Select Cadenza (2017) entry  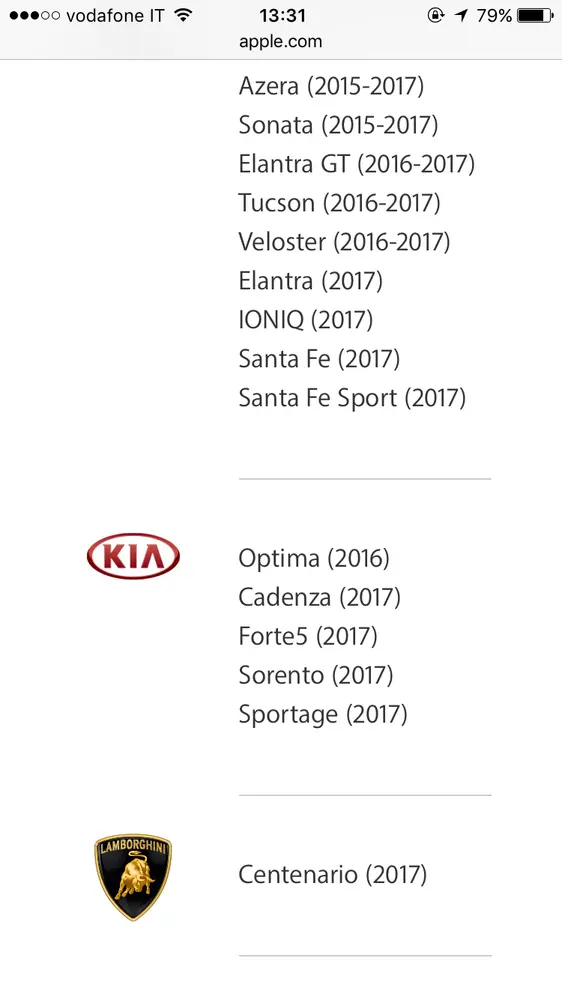tap(320, 597)
